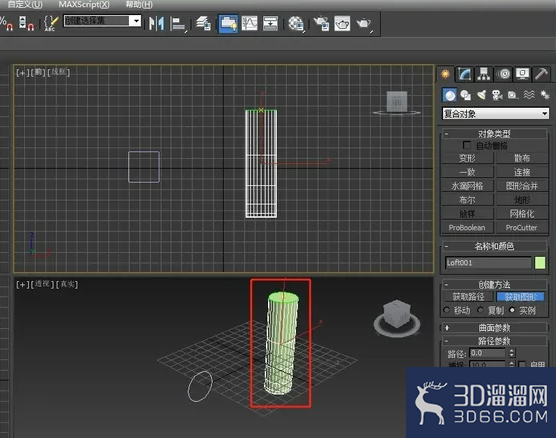This screenshot has width=556, height=438.
Task: Click the ProCutter button
Action: click(x=522, y=227)
